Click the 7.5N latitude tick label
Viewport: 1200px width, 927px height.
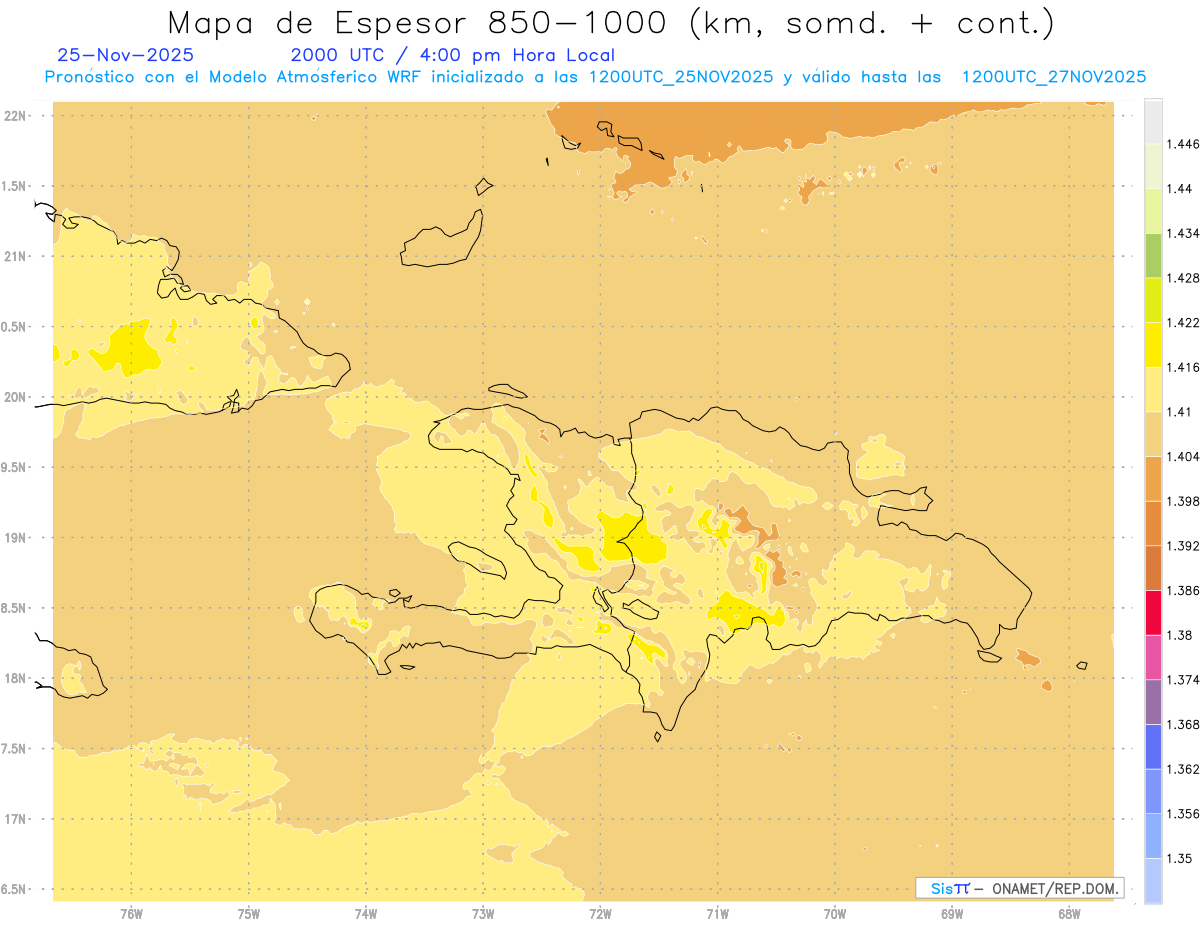tap(14, 749)
